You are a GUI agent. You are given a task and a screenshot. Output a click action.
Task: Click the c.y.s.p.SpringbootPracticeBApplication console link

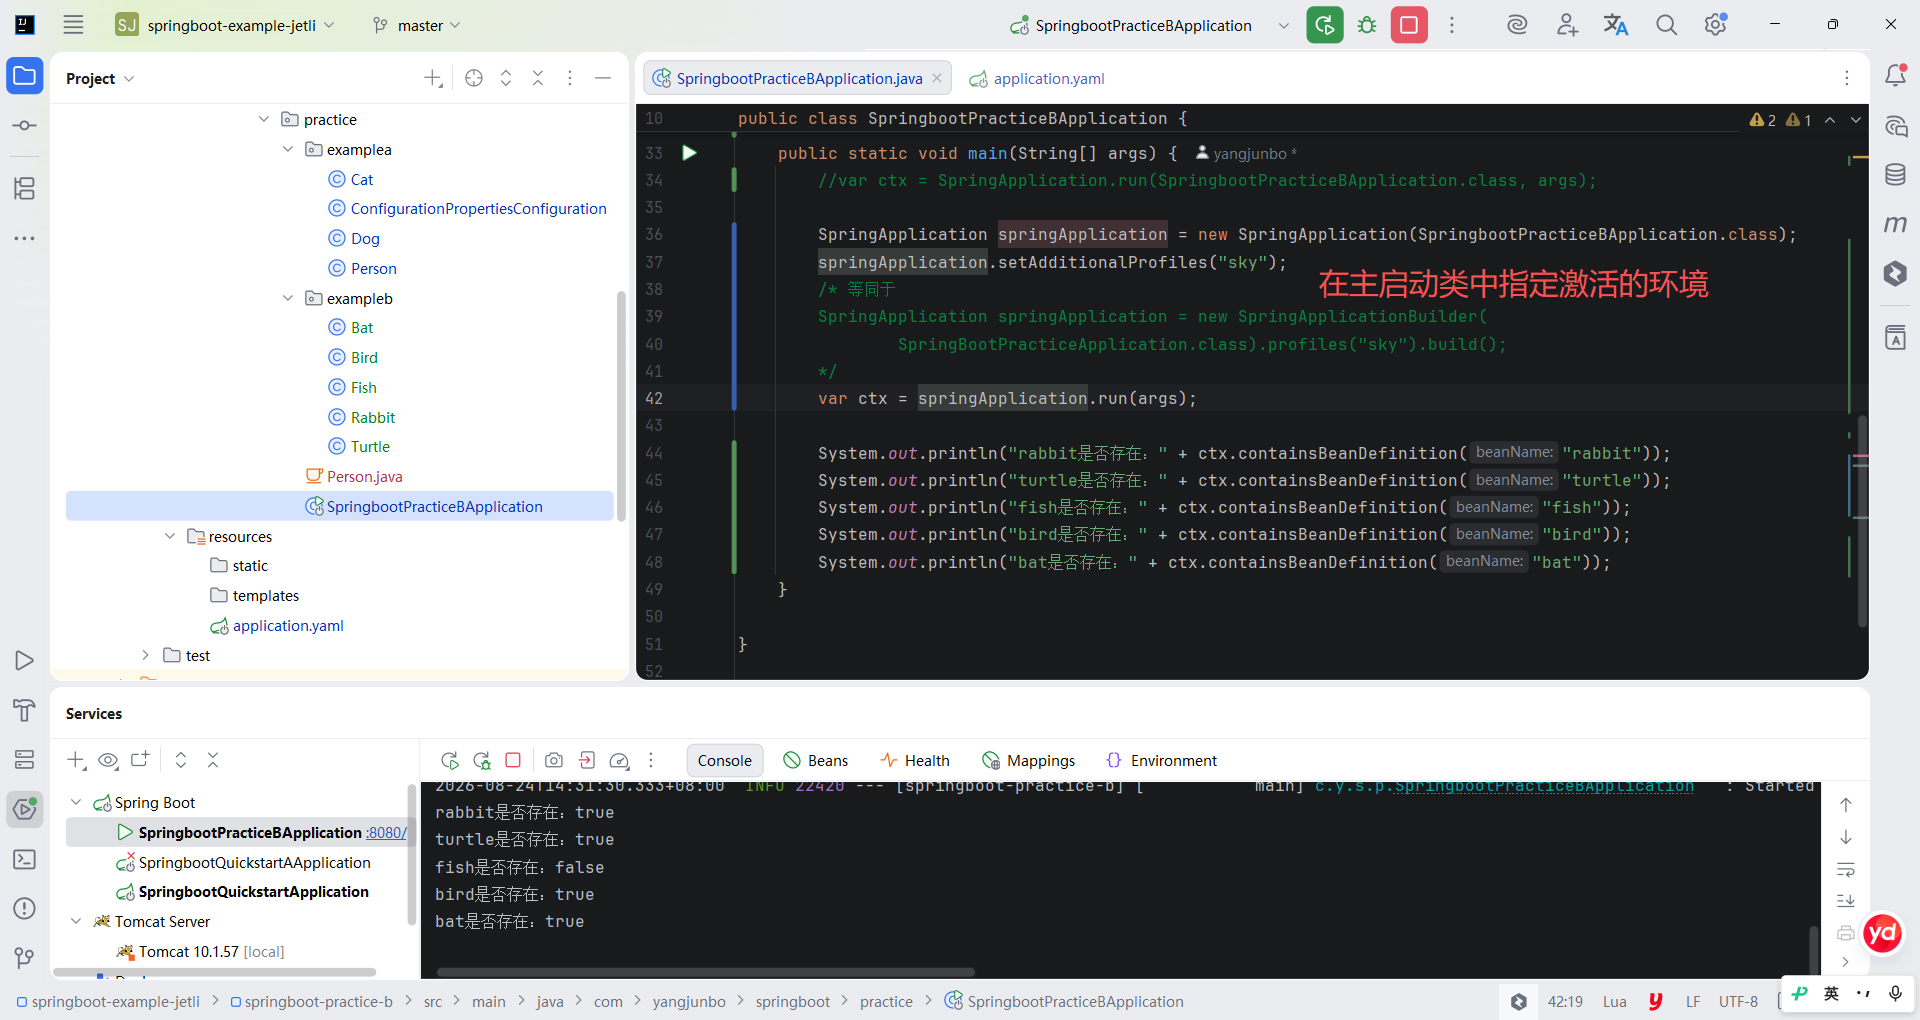point(1504,787)
